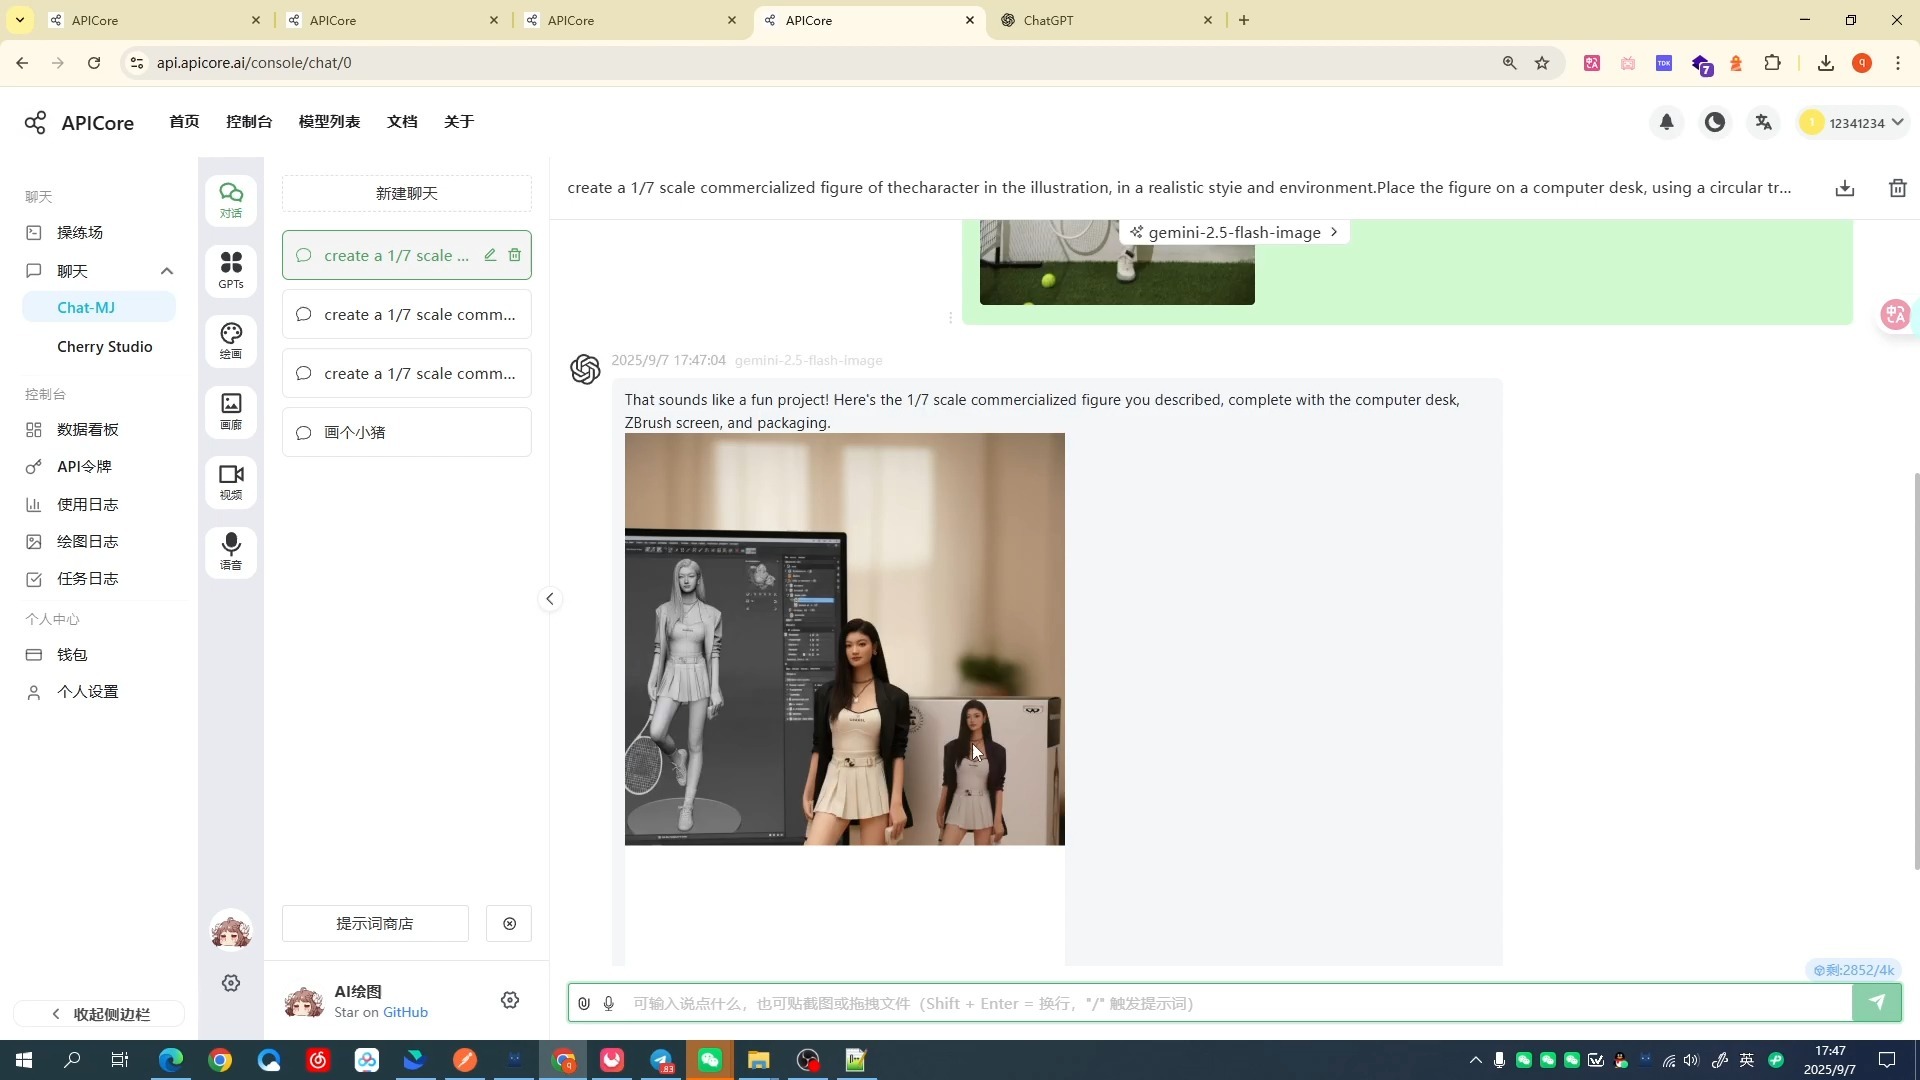Open the 绘画 palette panel
The width and height of the screenshot is (1920, 1080).
coord(231,340)
